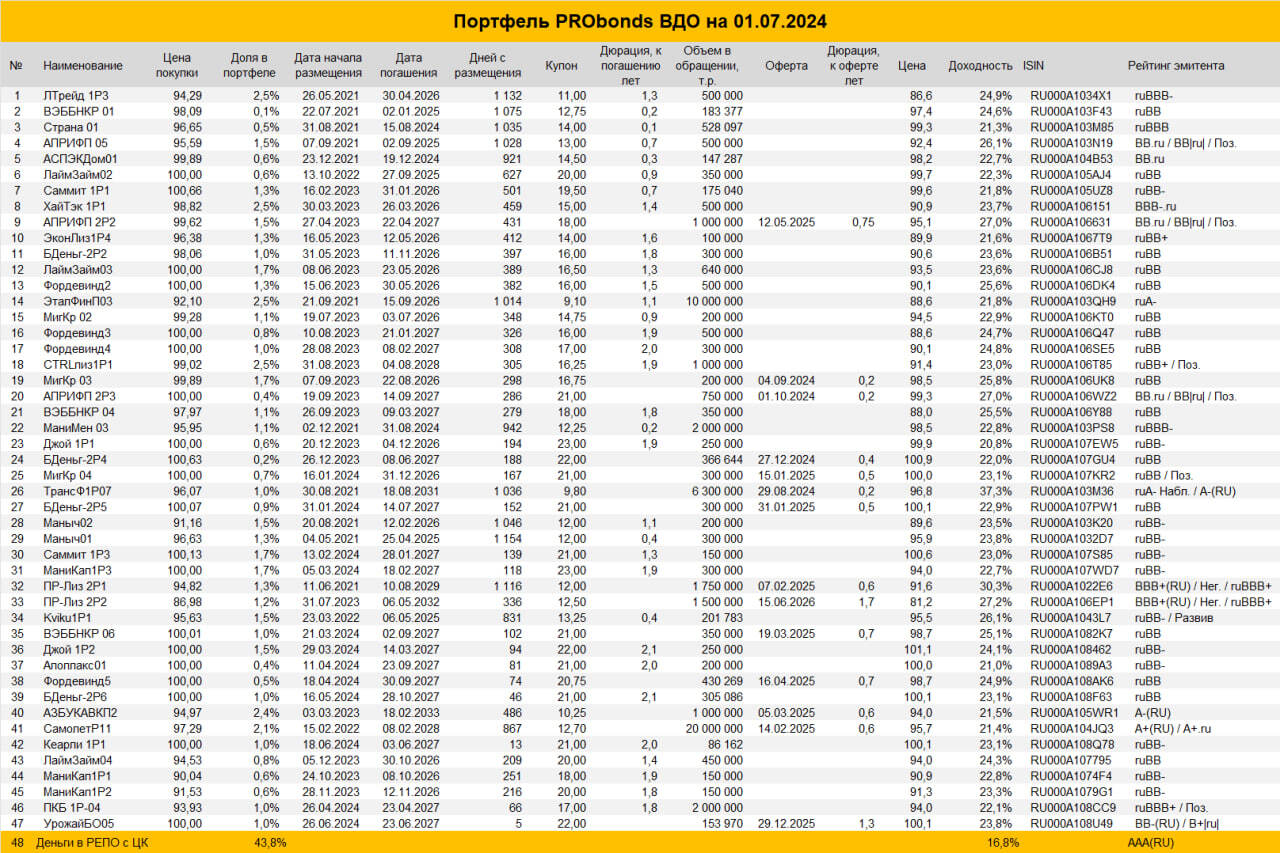The height and width of the screenshot is (853, 1280).
Task: Select the 'Доля в портфеле' header
Action: pos(251,66)
